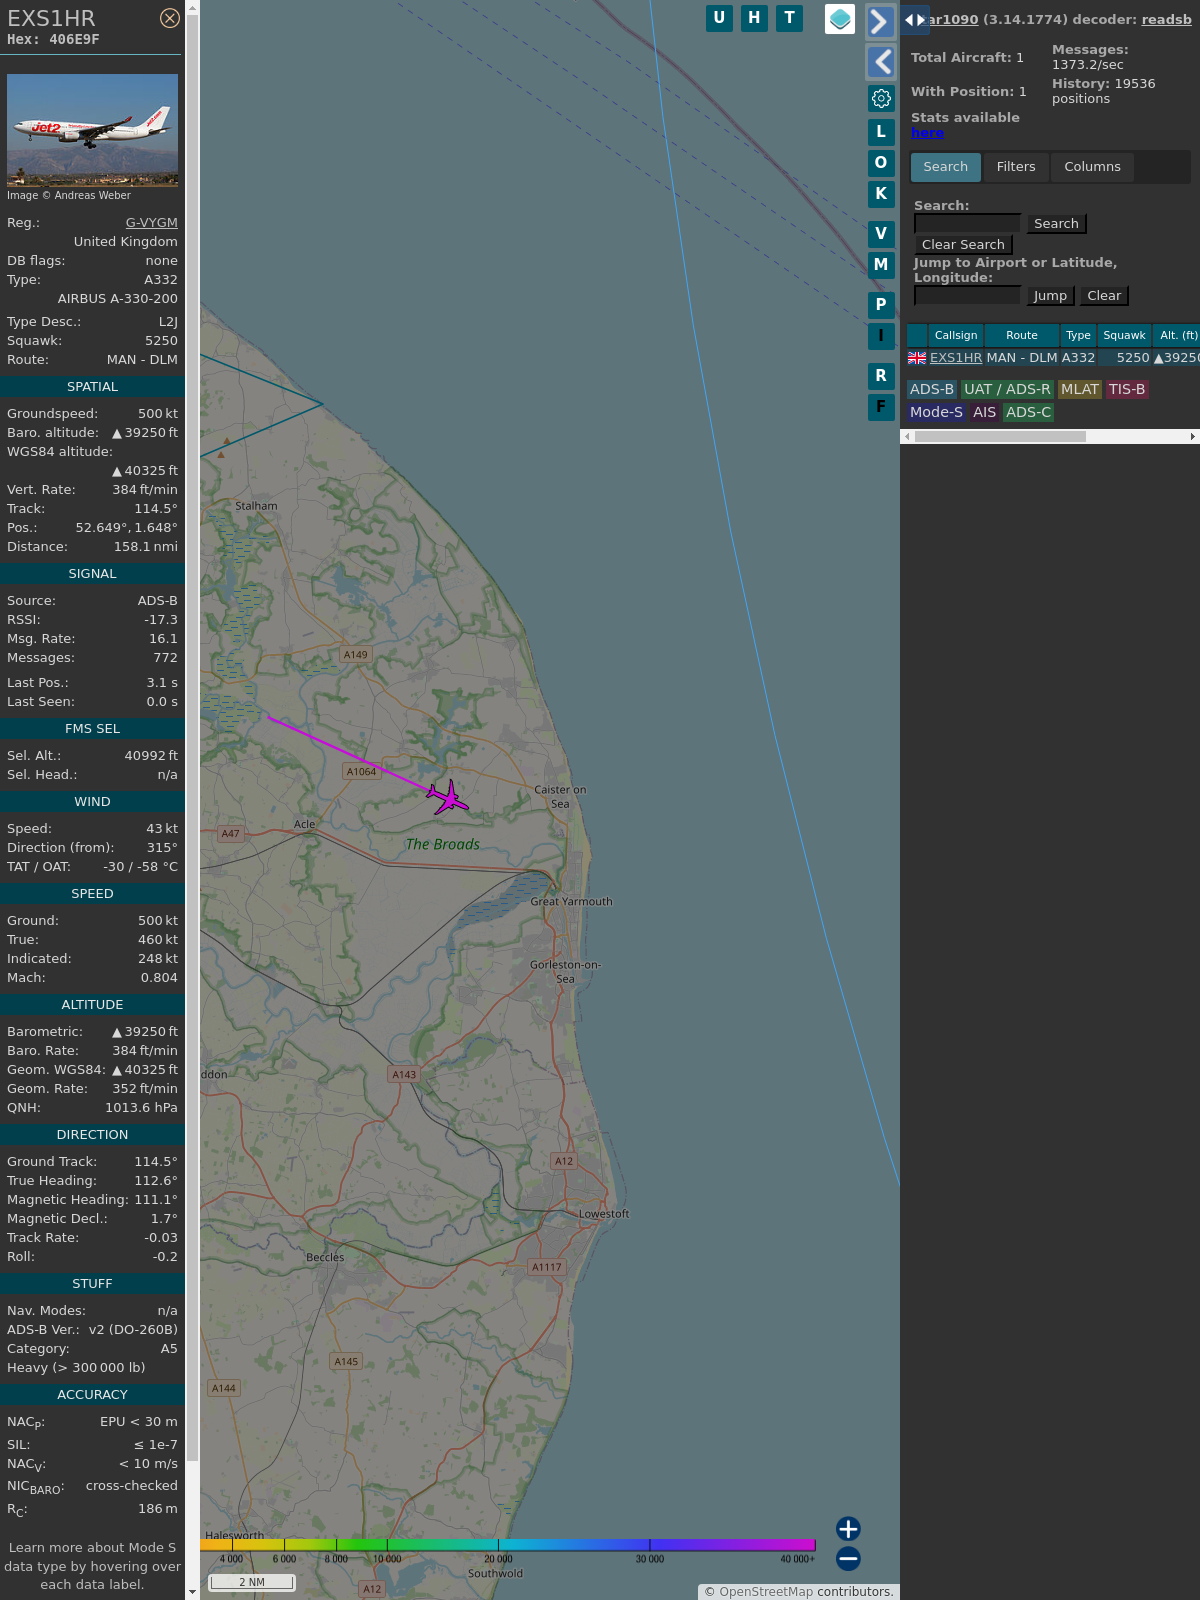This screenshot has width=1200, height=1600.
Task: Collapse sidebar with left chevron arrow
Action: [x=880, y=62]
